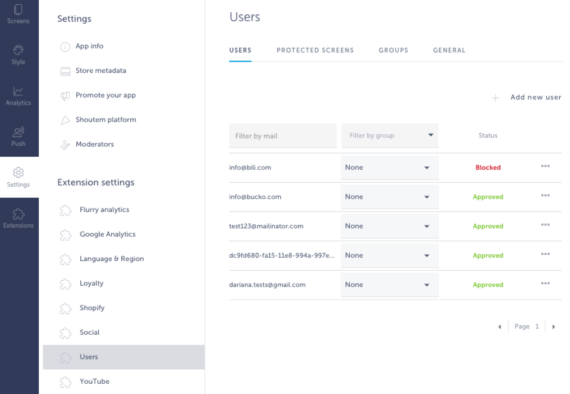The width and height of the screenshot is (570, 394).
Task: Open group dropdown for dariana.tests@gmail.com
Action: coord(390,285)
